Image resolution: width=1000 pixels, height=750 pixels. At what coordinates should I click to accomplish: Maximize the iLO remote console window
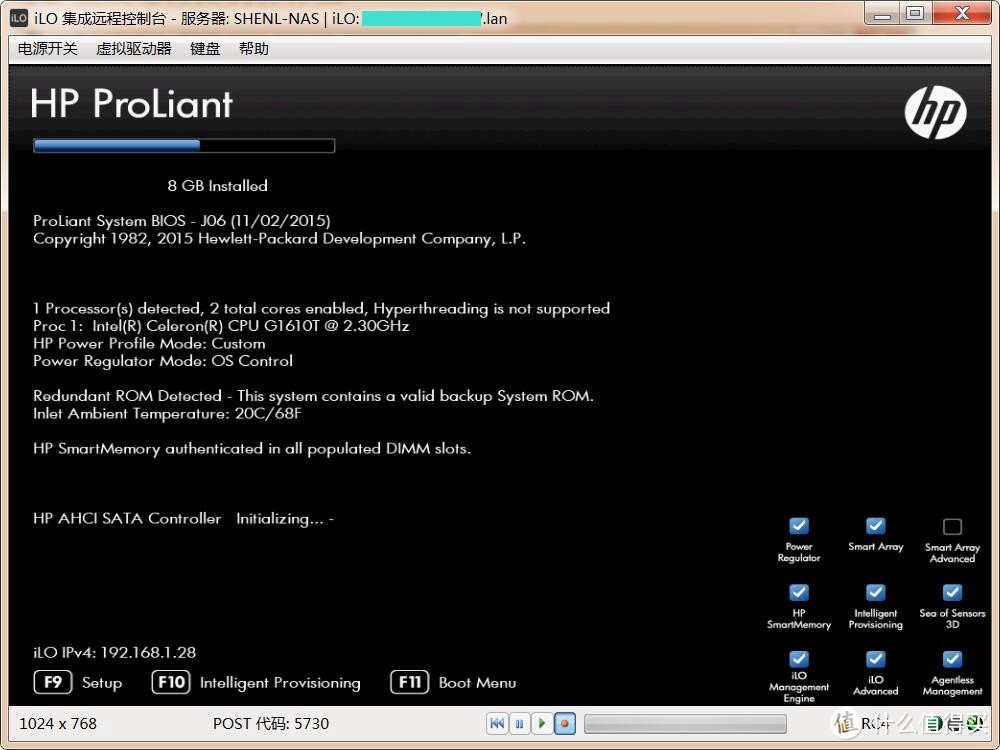(x=916, y=13)
